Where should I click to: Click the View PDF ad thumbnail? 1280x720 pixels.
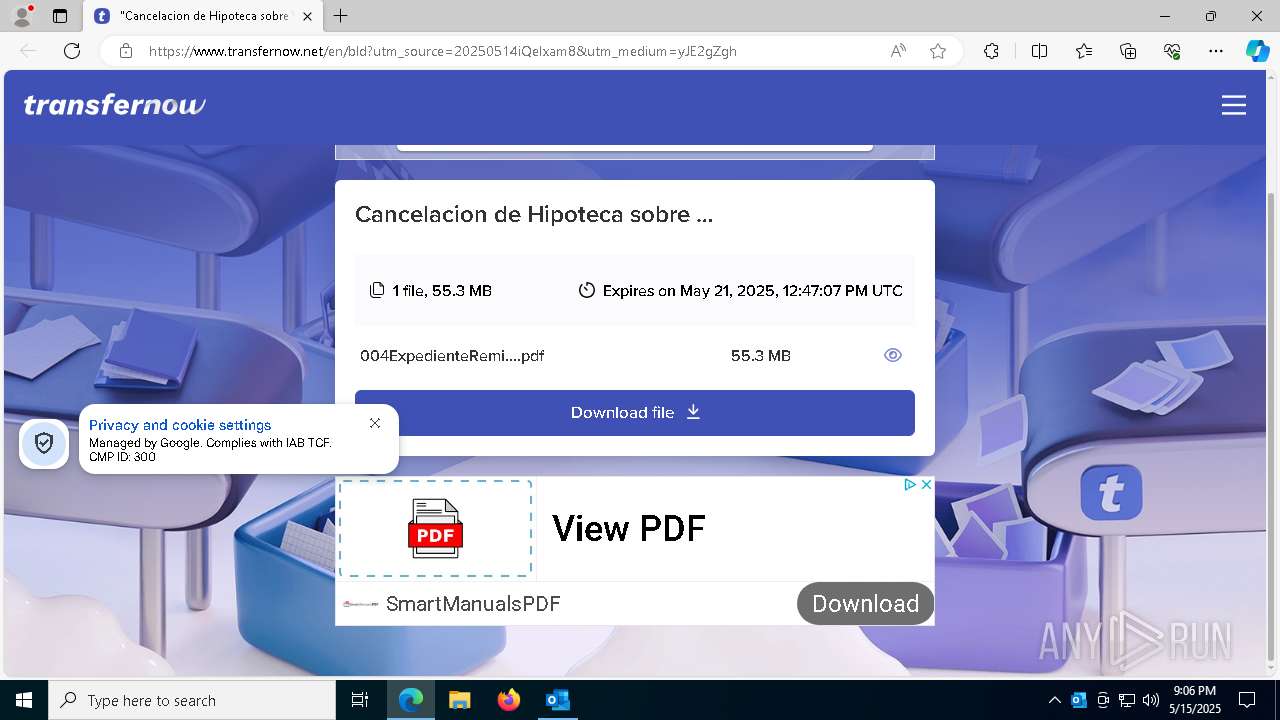(436, 528)
